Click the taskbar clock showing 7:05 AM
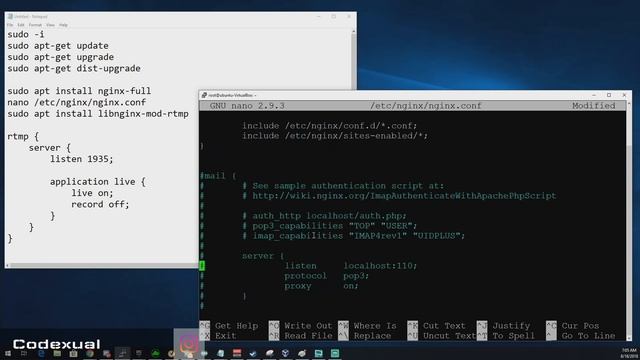The height and width of the screenshot is (360, 640). [x=629, y=353]
